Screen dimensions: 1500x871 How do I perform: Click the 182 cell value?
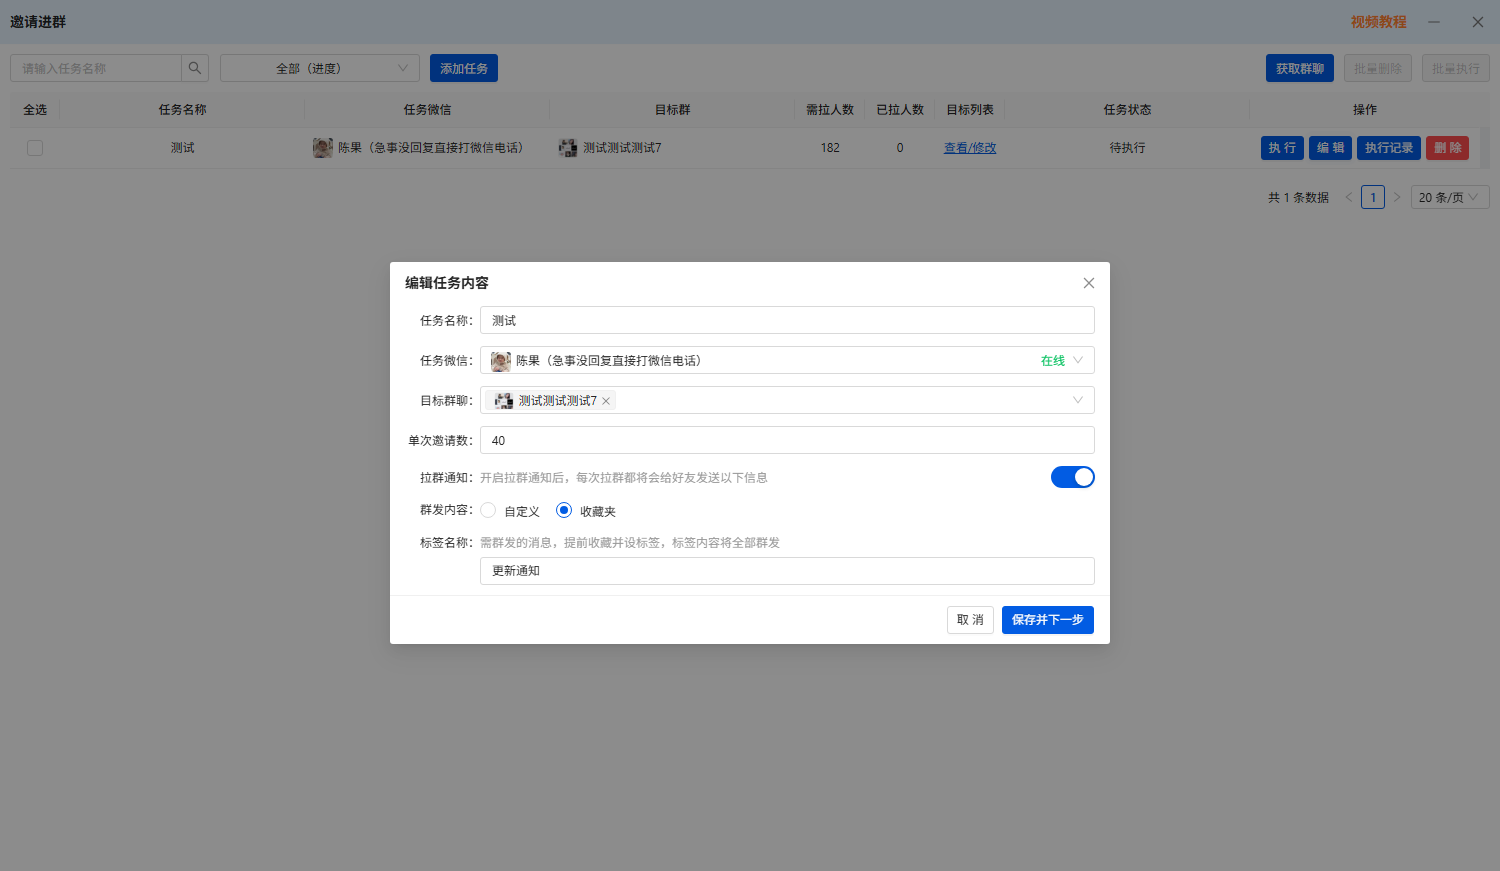pyautogui.click(x=830, y=148)
